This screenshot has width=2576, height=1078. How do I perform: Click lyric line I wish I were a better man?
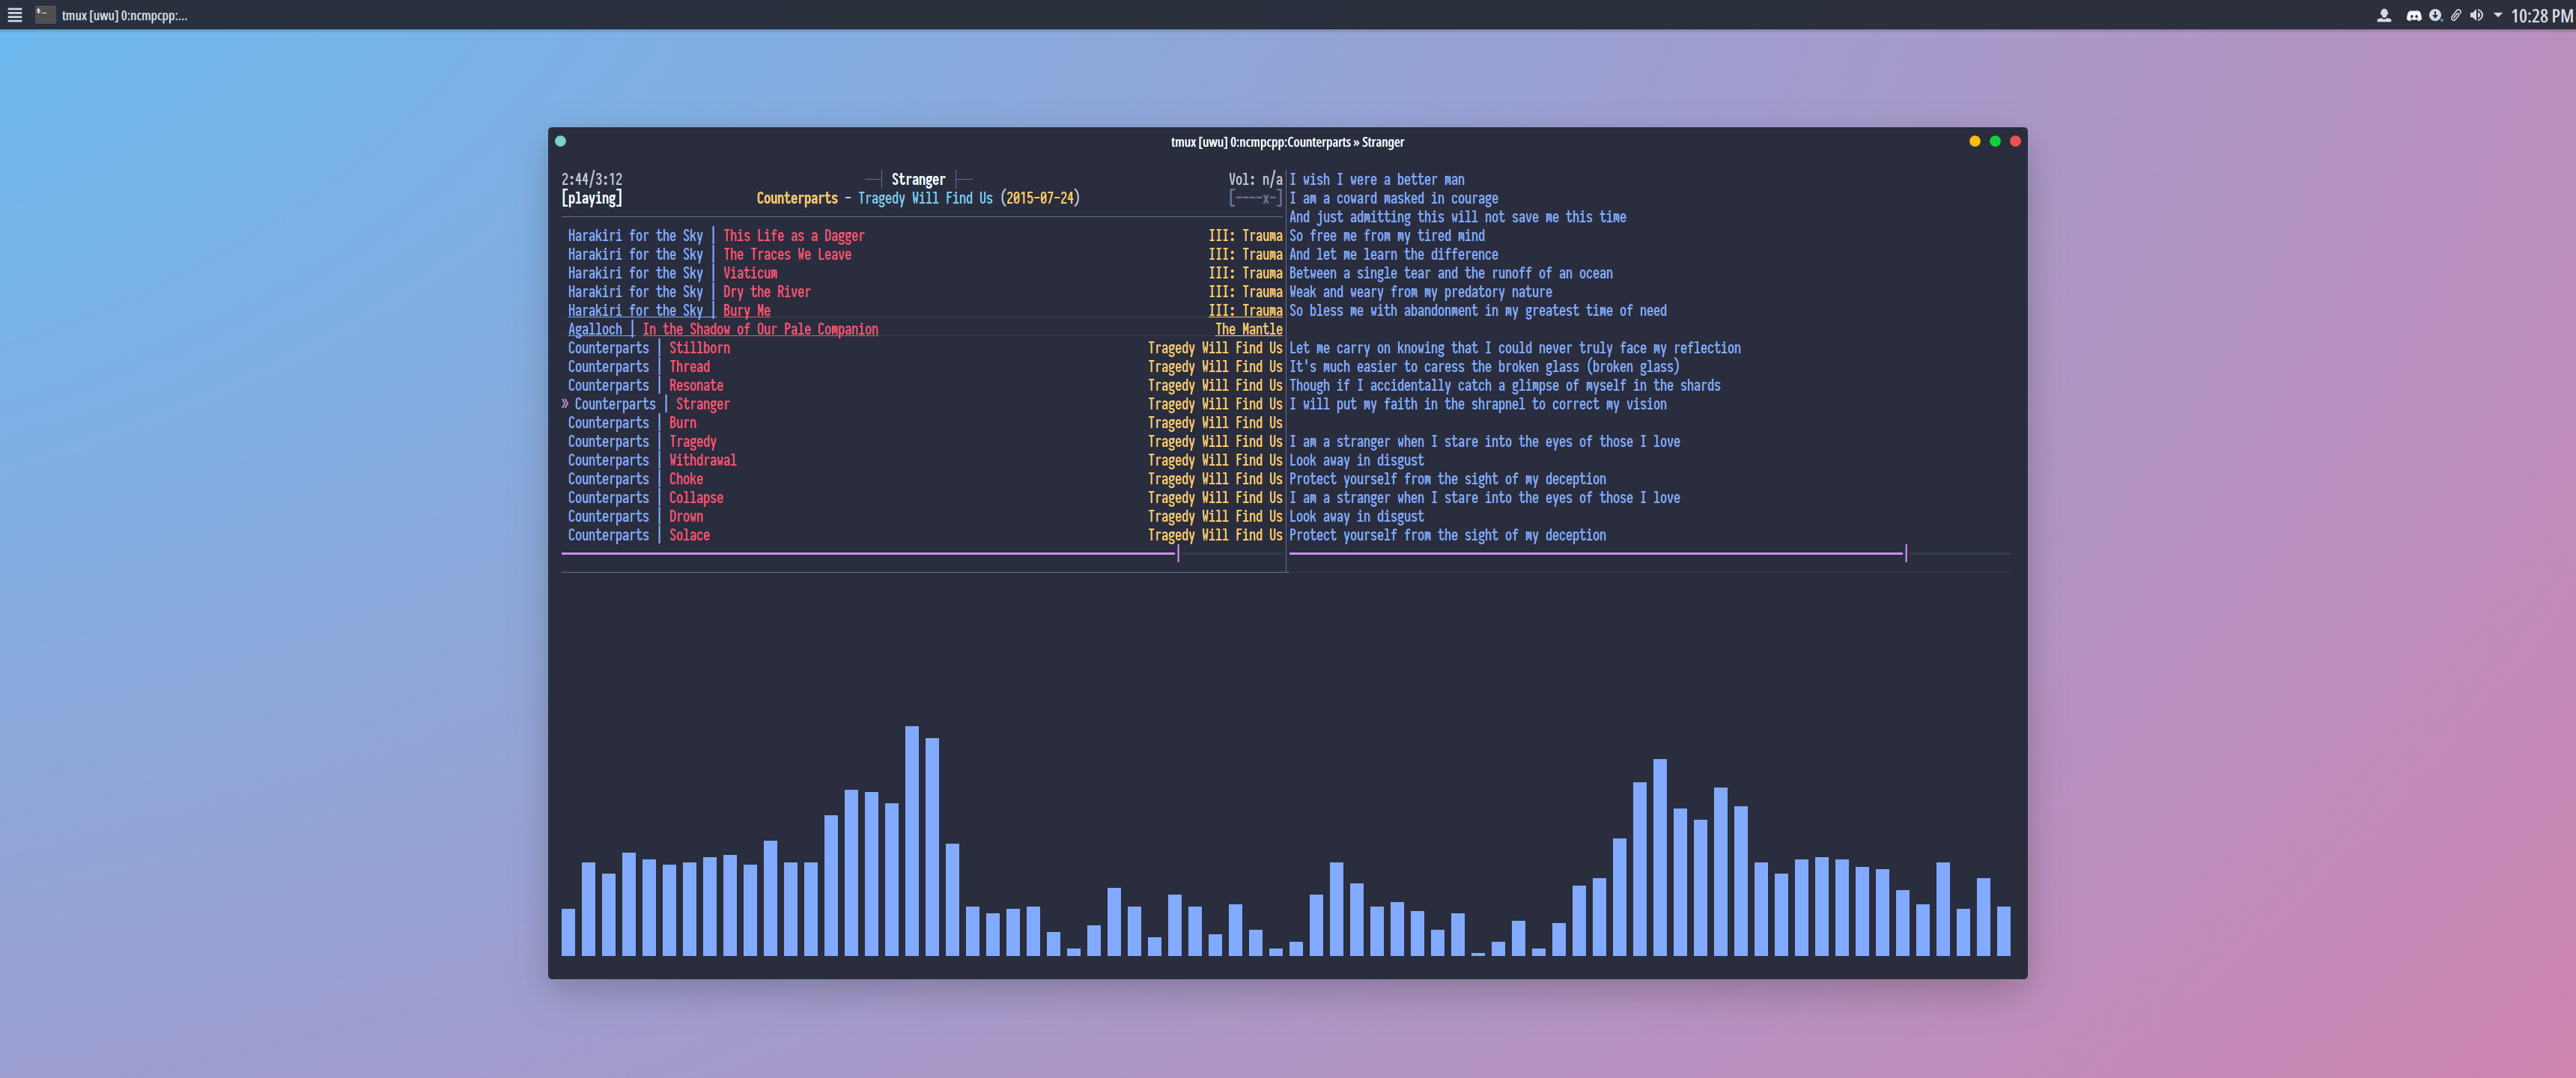[1377, 179]
